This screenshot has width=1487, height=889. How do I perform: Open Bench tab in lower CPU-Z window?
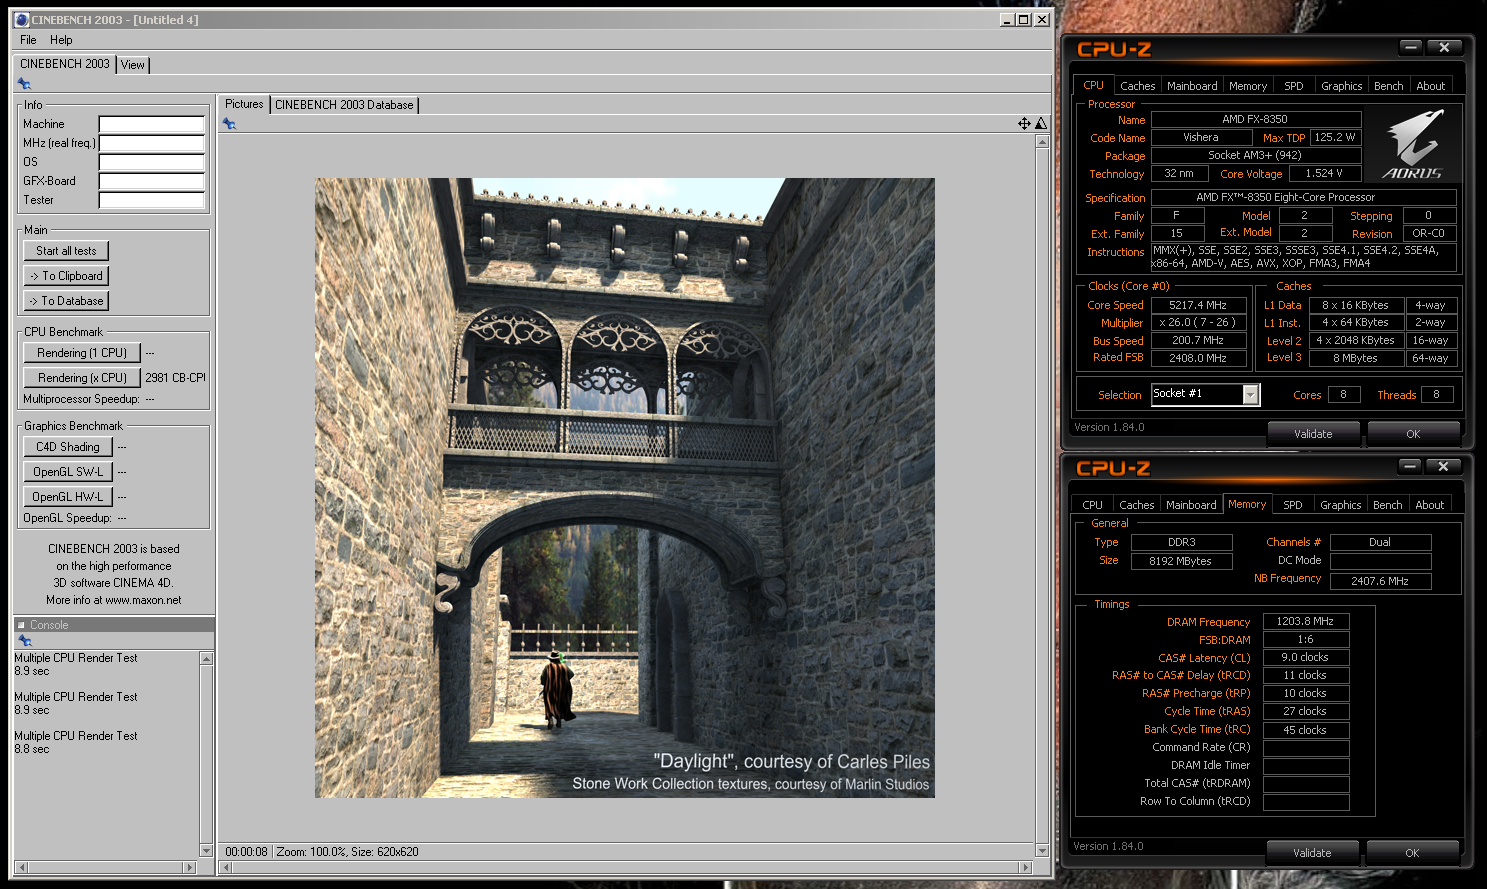coord(1387,505)
